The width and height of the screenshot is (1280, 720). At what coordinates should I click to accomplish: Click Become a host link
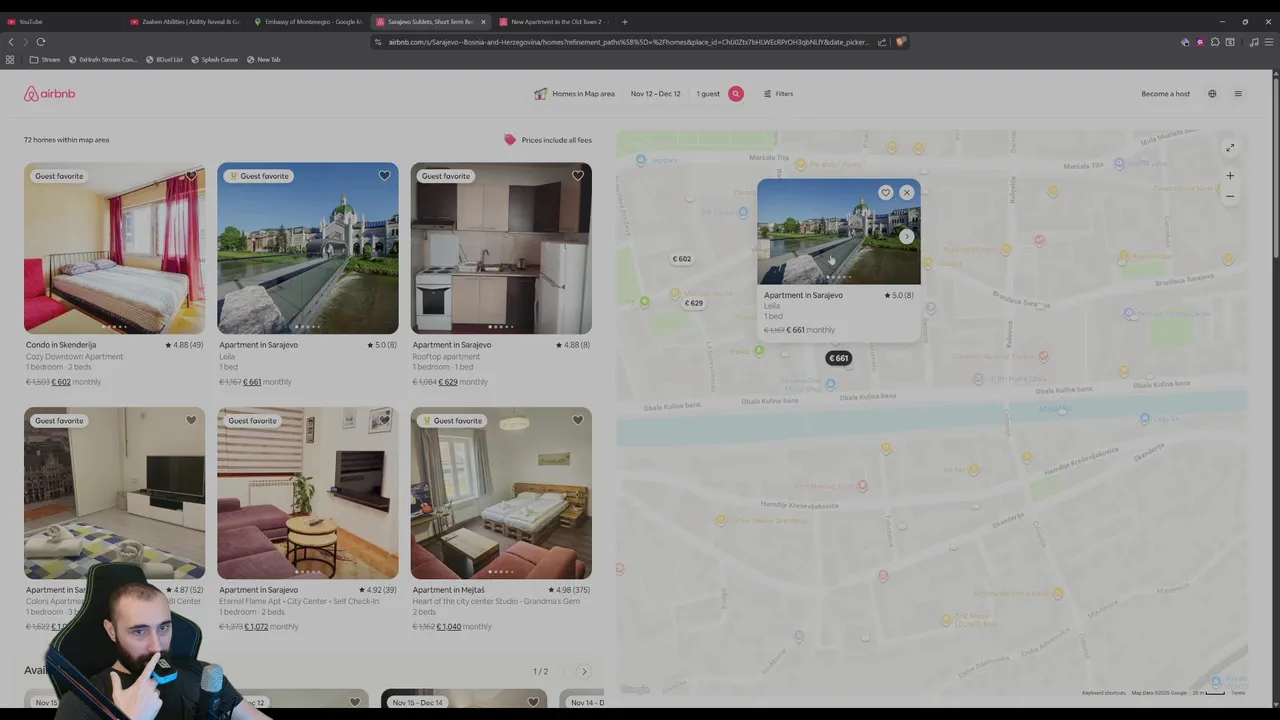point(1165,94)
